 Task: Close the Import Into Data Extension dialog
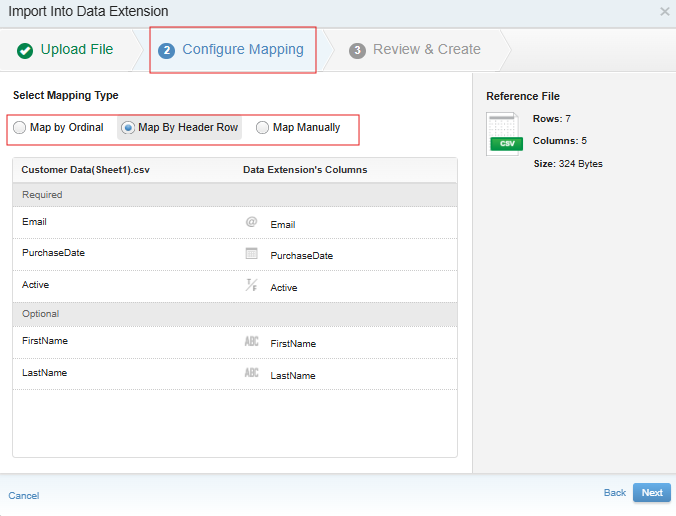665,12
